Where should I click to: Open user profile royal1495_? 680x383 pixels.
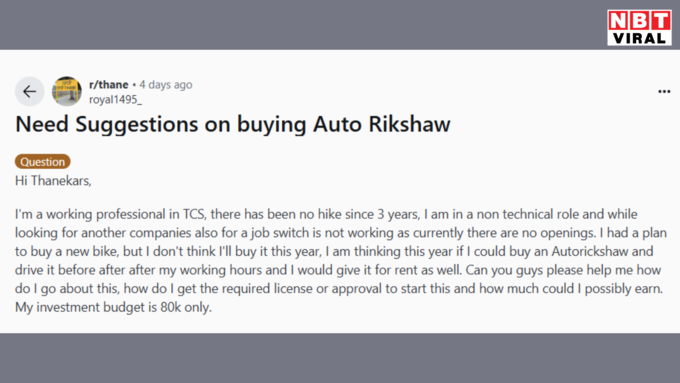pos(115,100)
